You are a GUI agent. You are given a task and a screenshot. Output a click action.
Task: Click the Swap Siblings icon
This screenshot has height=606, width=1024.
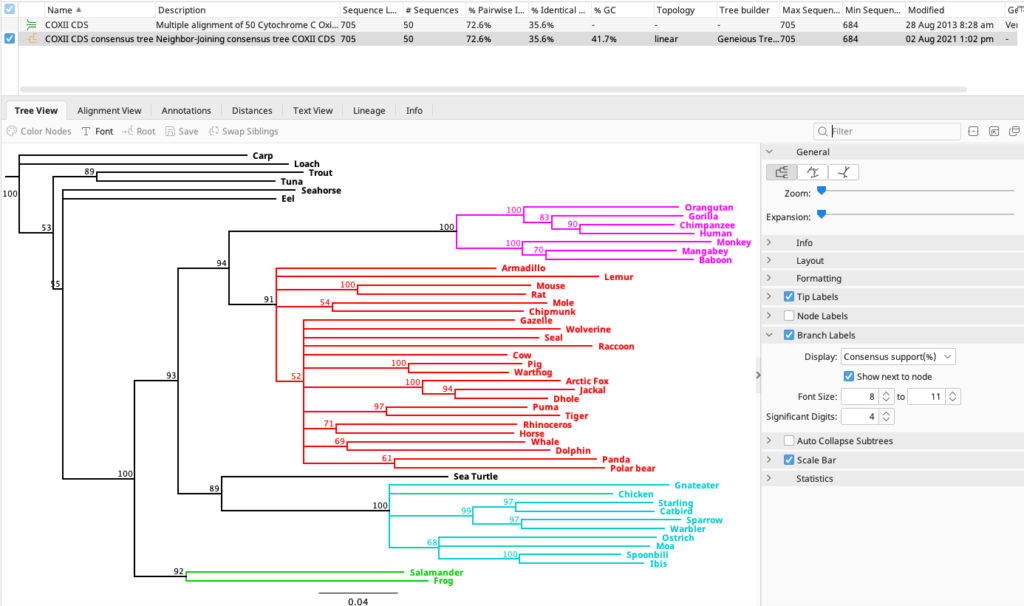click(x=214, y=131)
